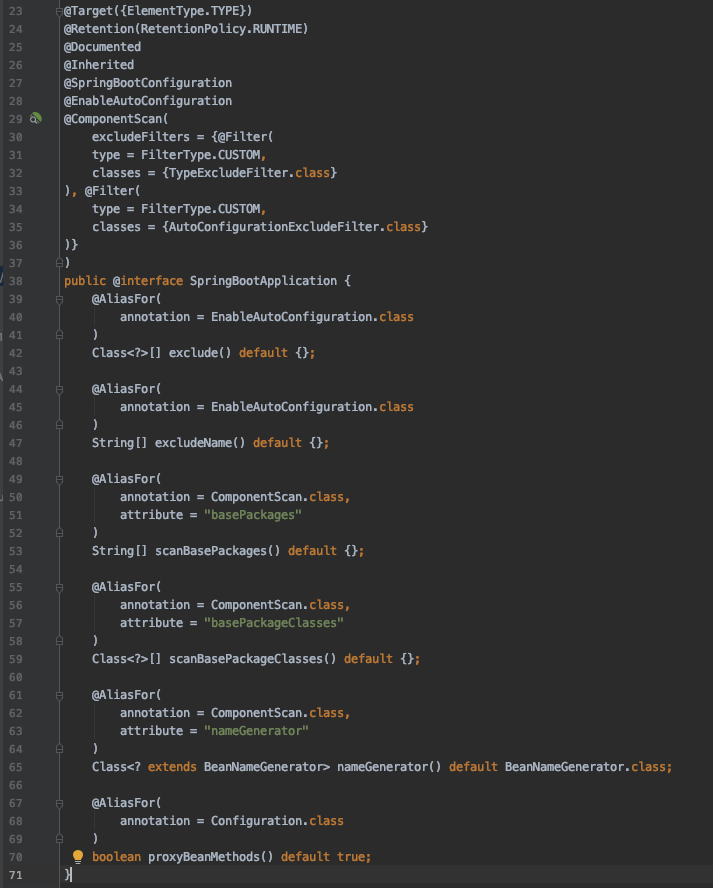Click TypeExcludeFilter.class on line 32
The height and width of the screenshot is (888, 713).
point(249,173)
